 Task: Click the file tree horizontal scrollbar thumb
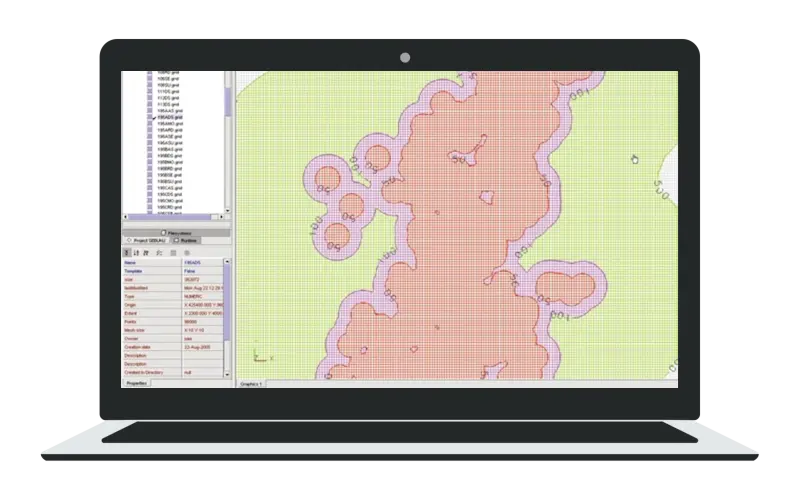170,217
